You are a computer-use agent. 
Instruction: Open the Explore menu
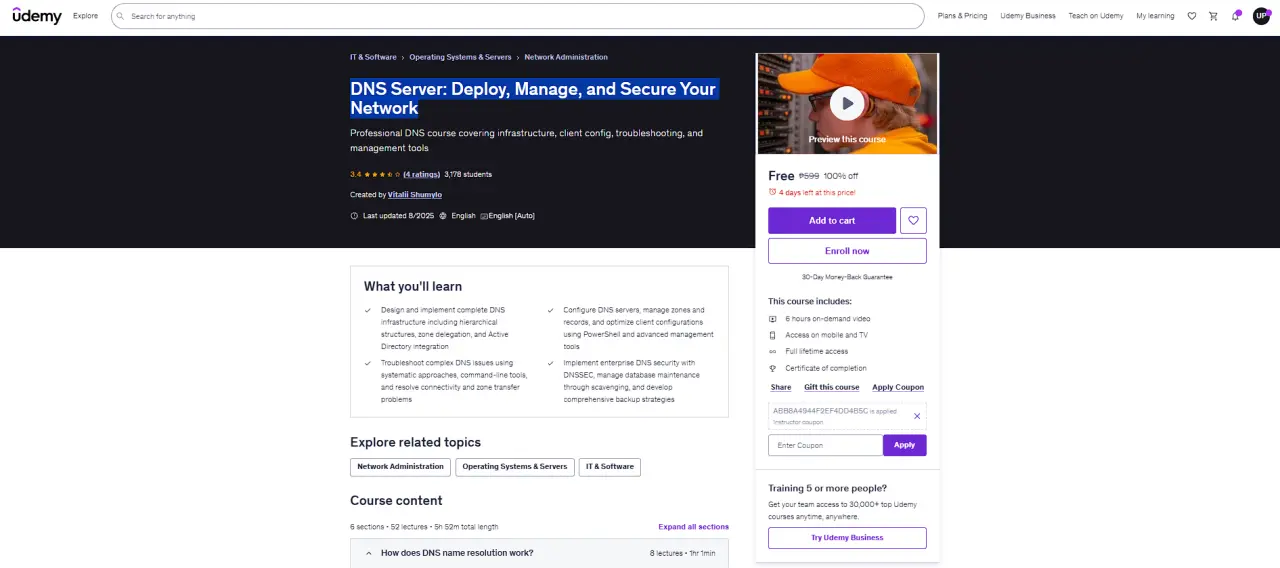pyautogui.click(x=86, y=16)
